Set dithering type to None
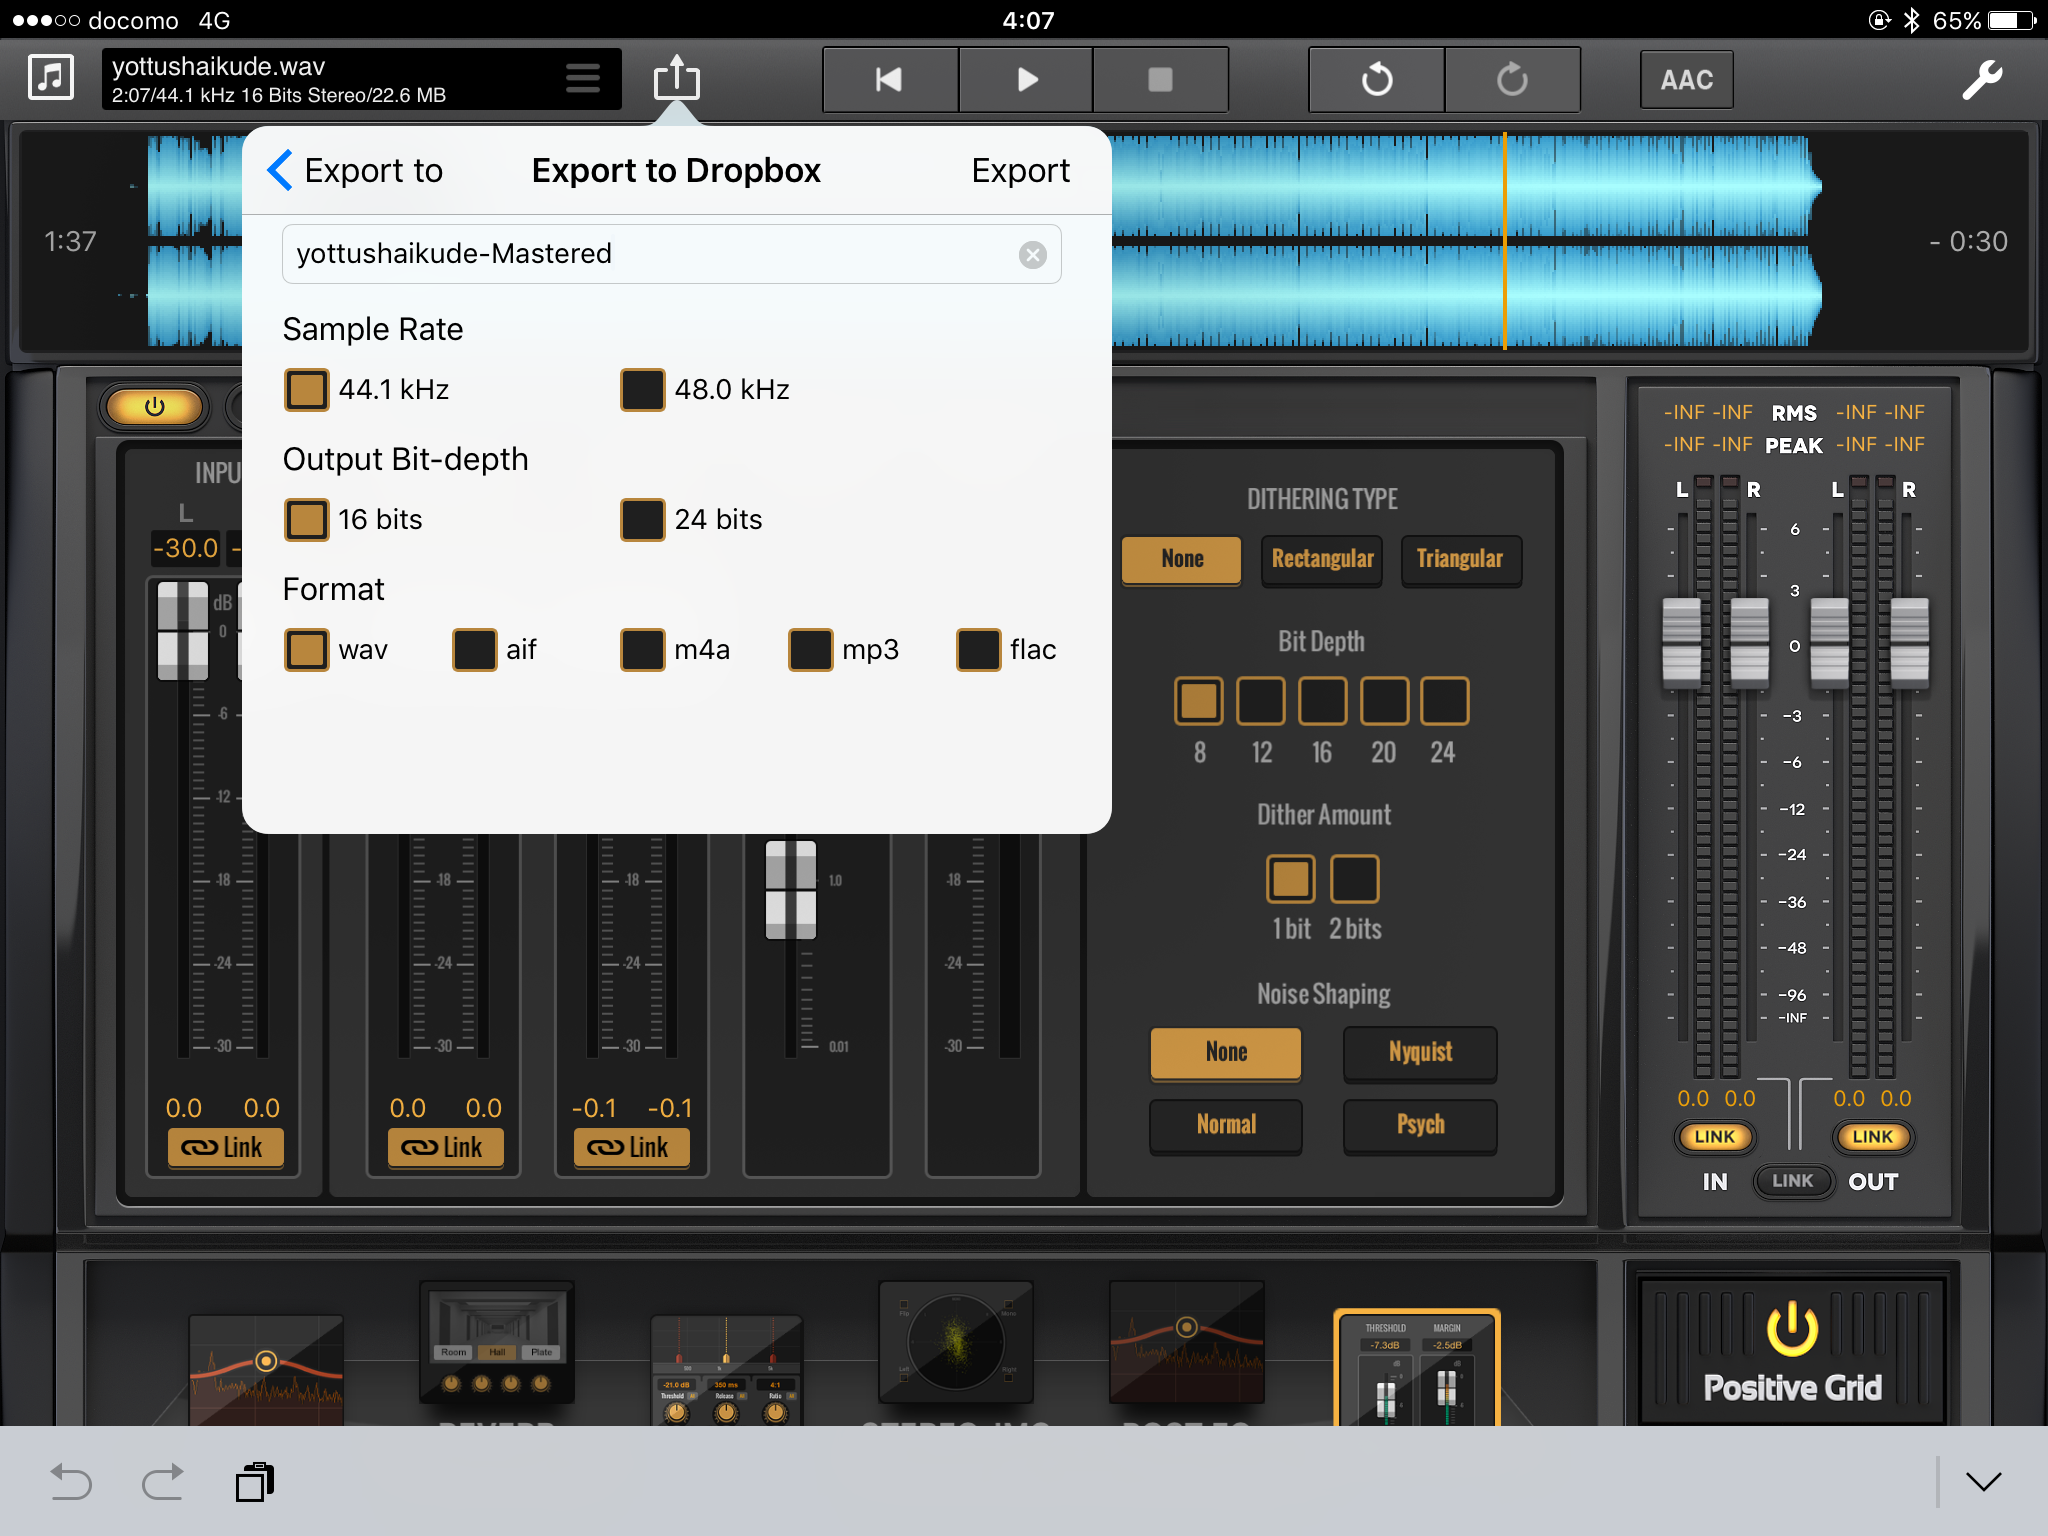The image size is (2048, 1536). (x=1182, y=560)
